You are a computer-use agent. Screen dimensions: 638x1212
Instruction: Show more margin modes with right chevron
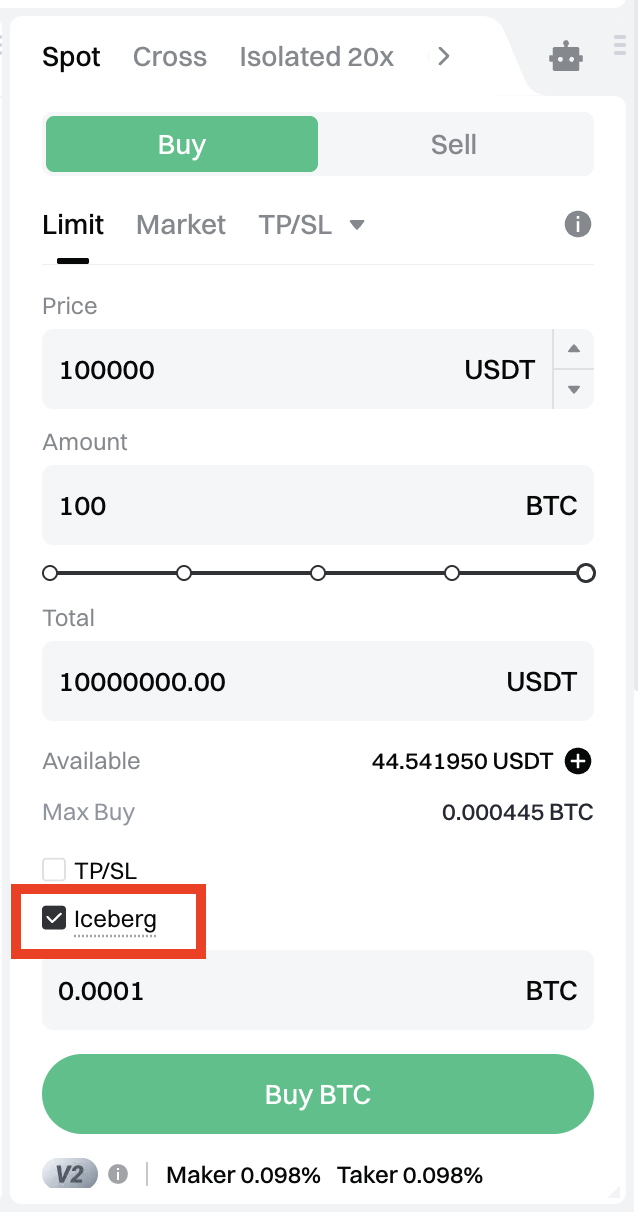(x=444, y=57)
